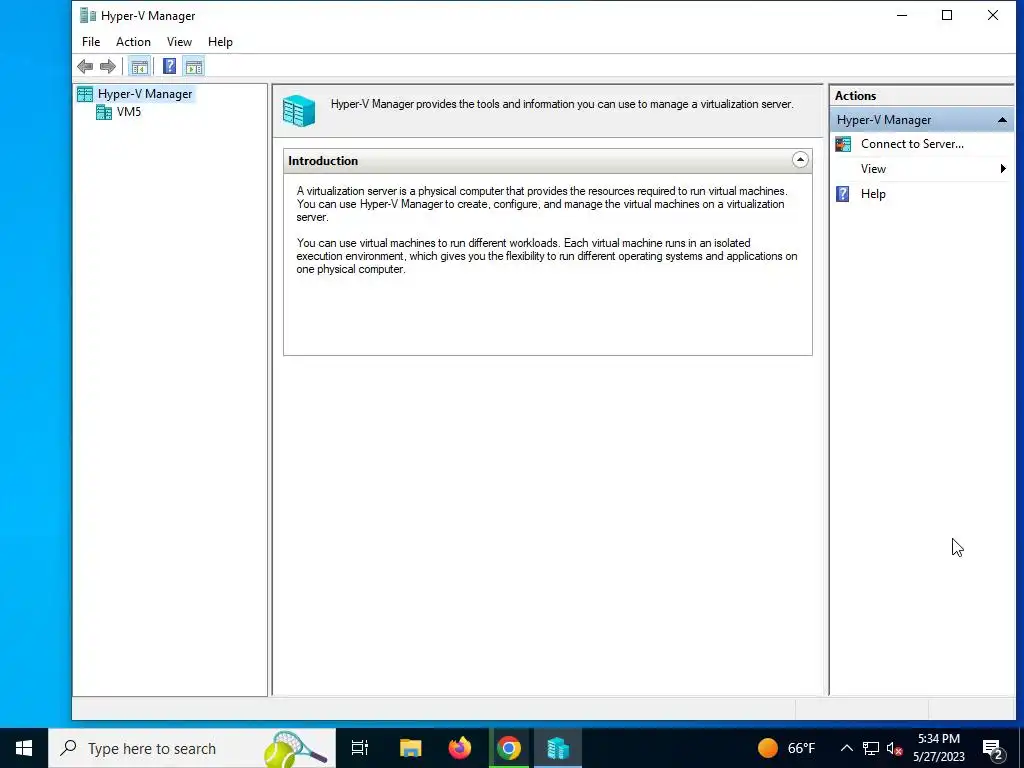Launch Firefox from the taskbar

pos(460,748)
